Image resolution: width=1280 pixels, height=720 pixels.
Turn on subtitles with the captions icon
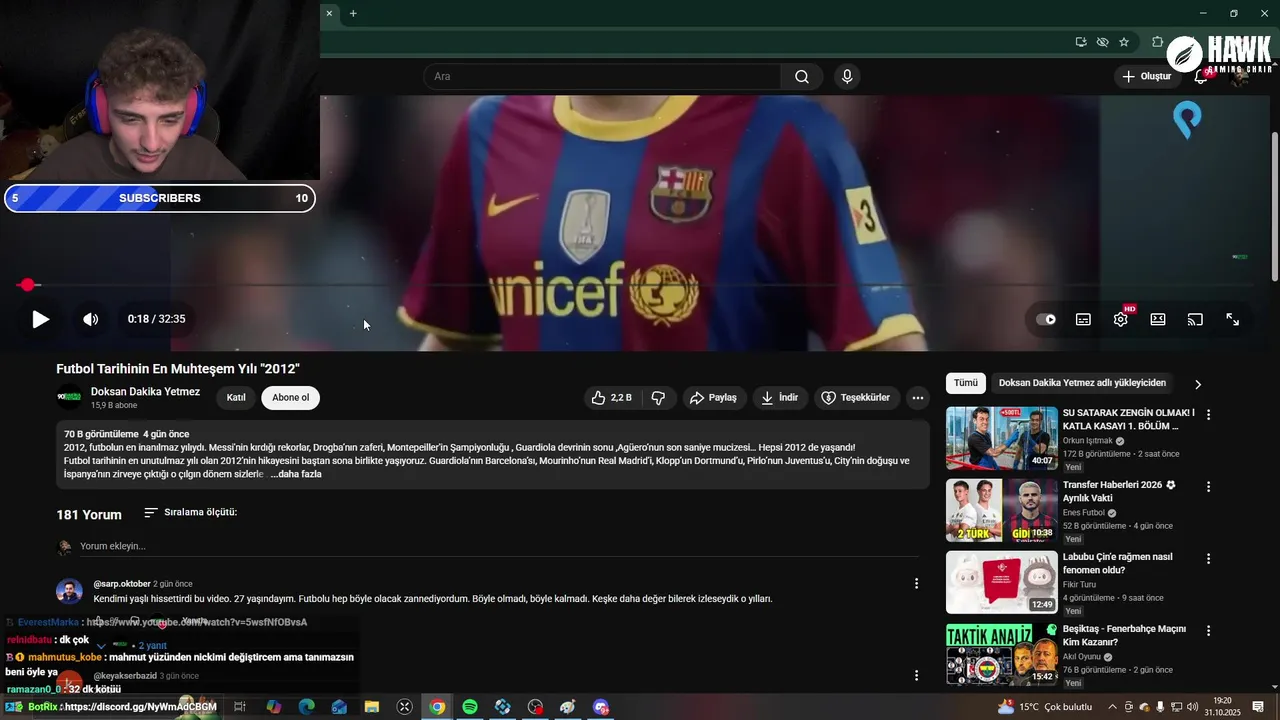point(1083,319)
